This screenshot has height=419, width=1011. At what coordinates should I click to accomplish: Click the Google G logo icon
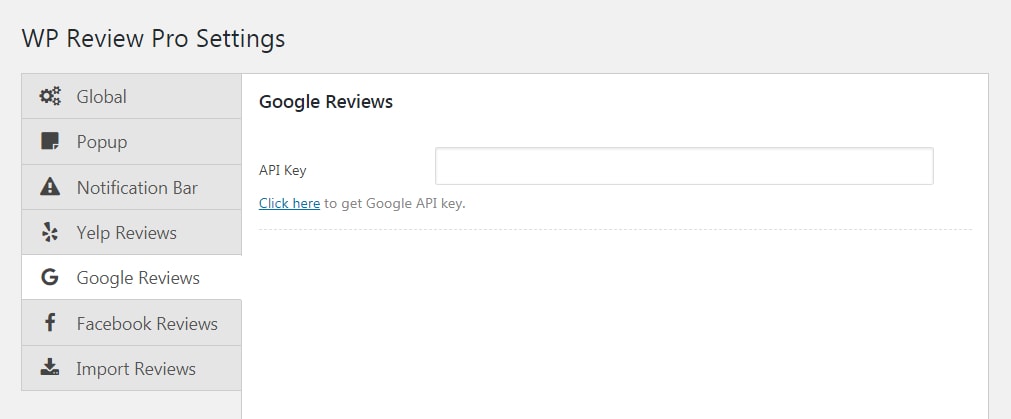coord(50,278)
